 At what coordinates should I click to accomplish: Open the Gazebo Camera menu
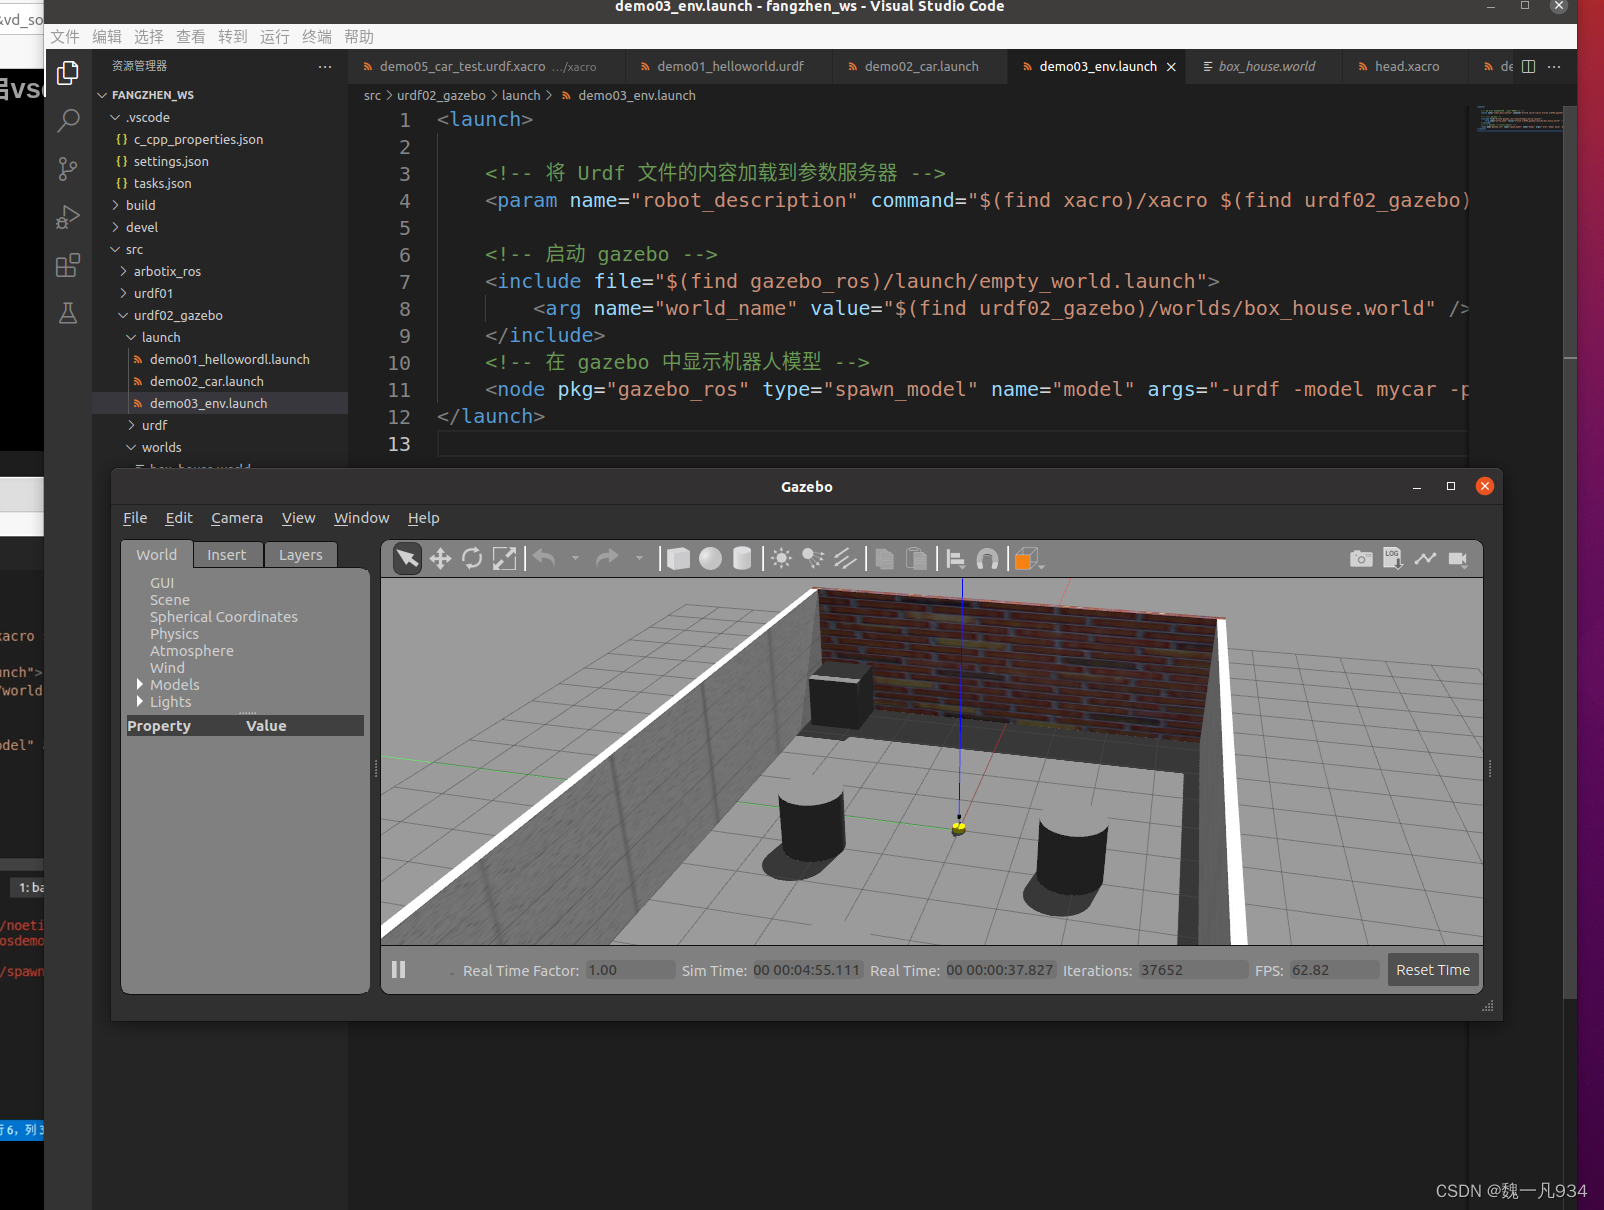tap(237, 518)
